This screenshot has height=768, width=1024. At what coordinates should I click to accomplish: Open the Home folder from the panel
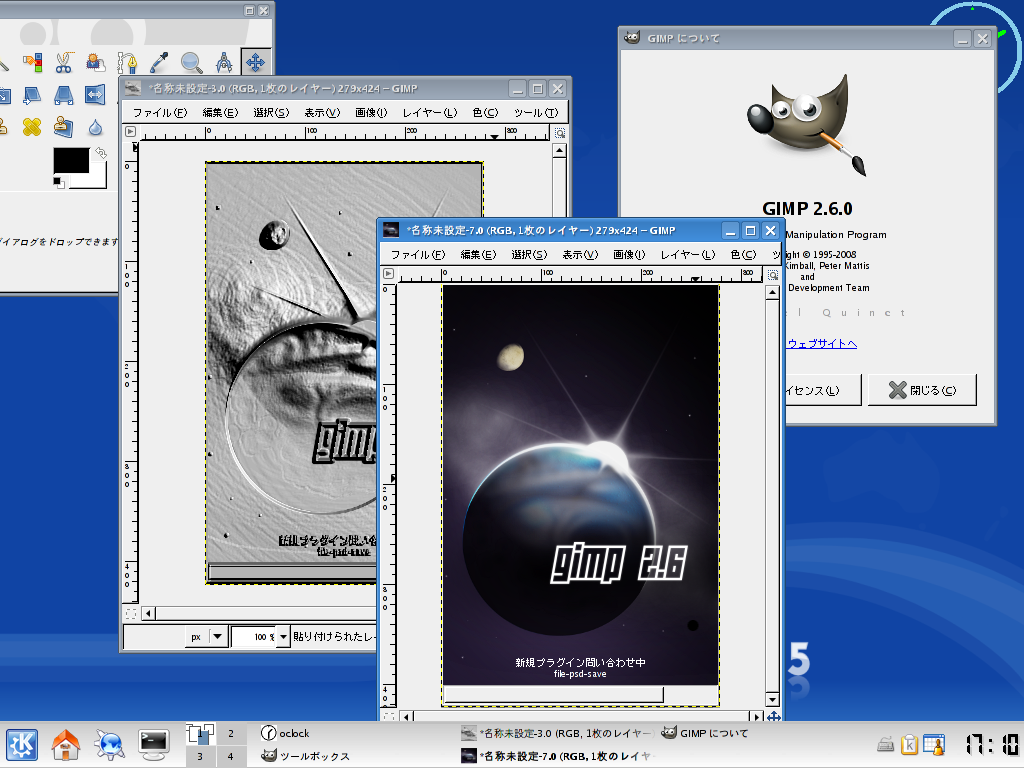[x=66, y=745]
